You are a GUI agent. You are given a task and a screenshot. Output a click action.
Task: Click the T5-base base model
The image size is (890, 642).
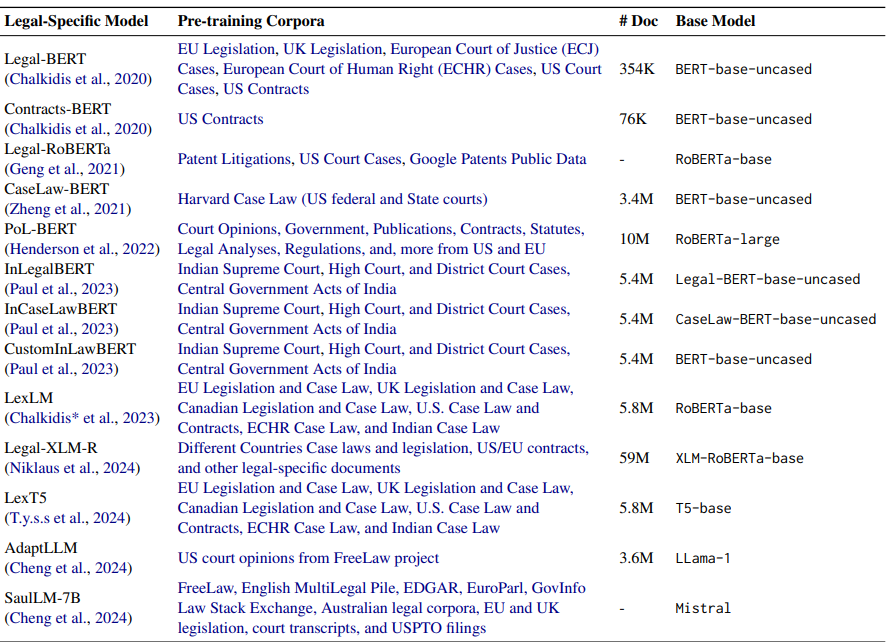click(x=703, y=508)
